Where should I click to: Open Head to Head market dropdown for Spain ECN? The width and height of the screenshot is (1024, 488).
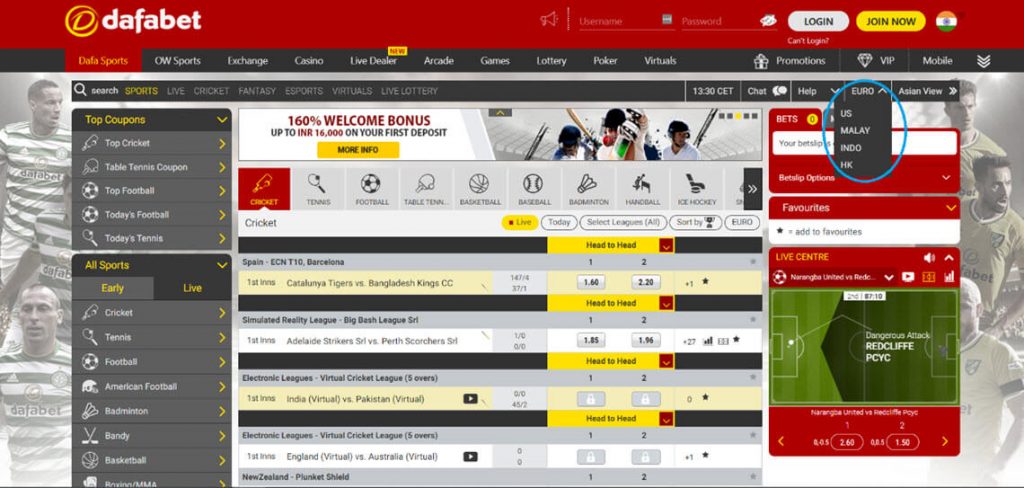(666, 246)
